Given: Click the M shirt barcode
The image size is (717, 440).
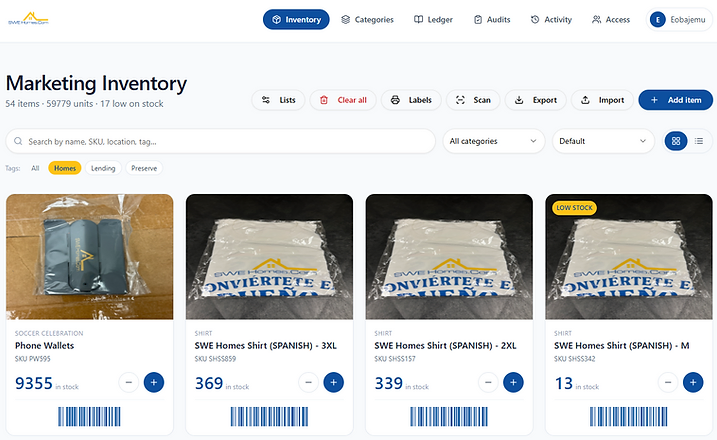Looking at the screenshot, I should pos(629,417).
